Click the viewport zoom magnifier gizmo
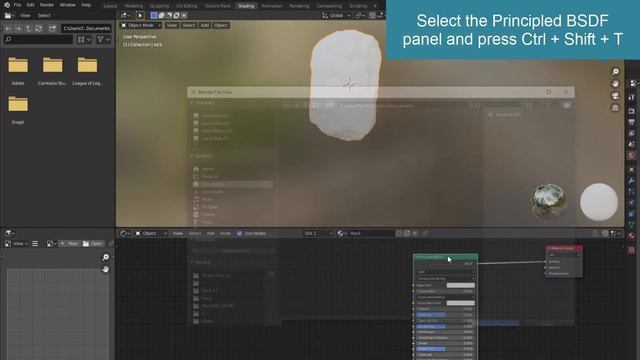The width and height of the screenshot is (640, 360). coord(615,72)
